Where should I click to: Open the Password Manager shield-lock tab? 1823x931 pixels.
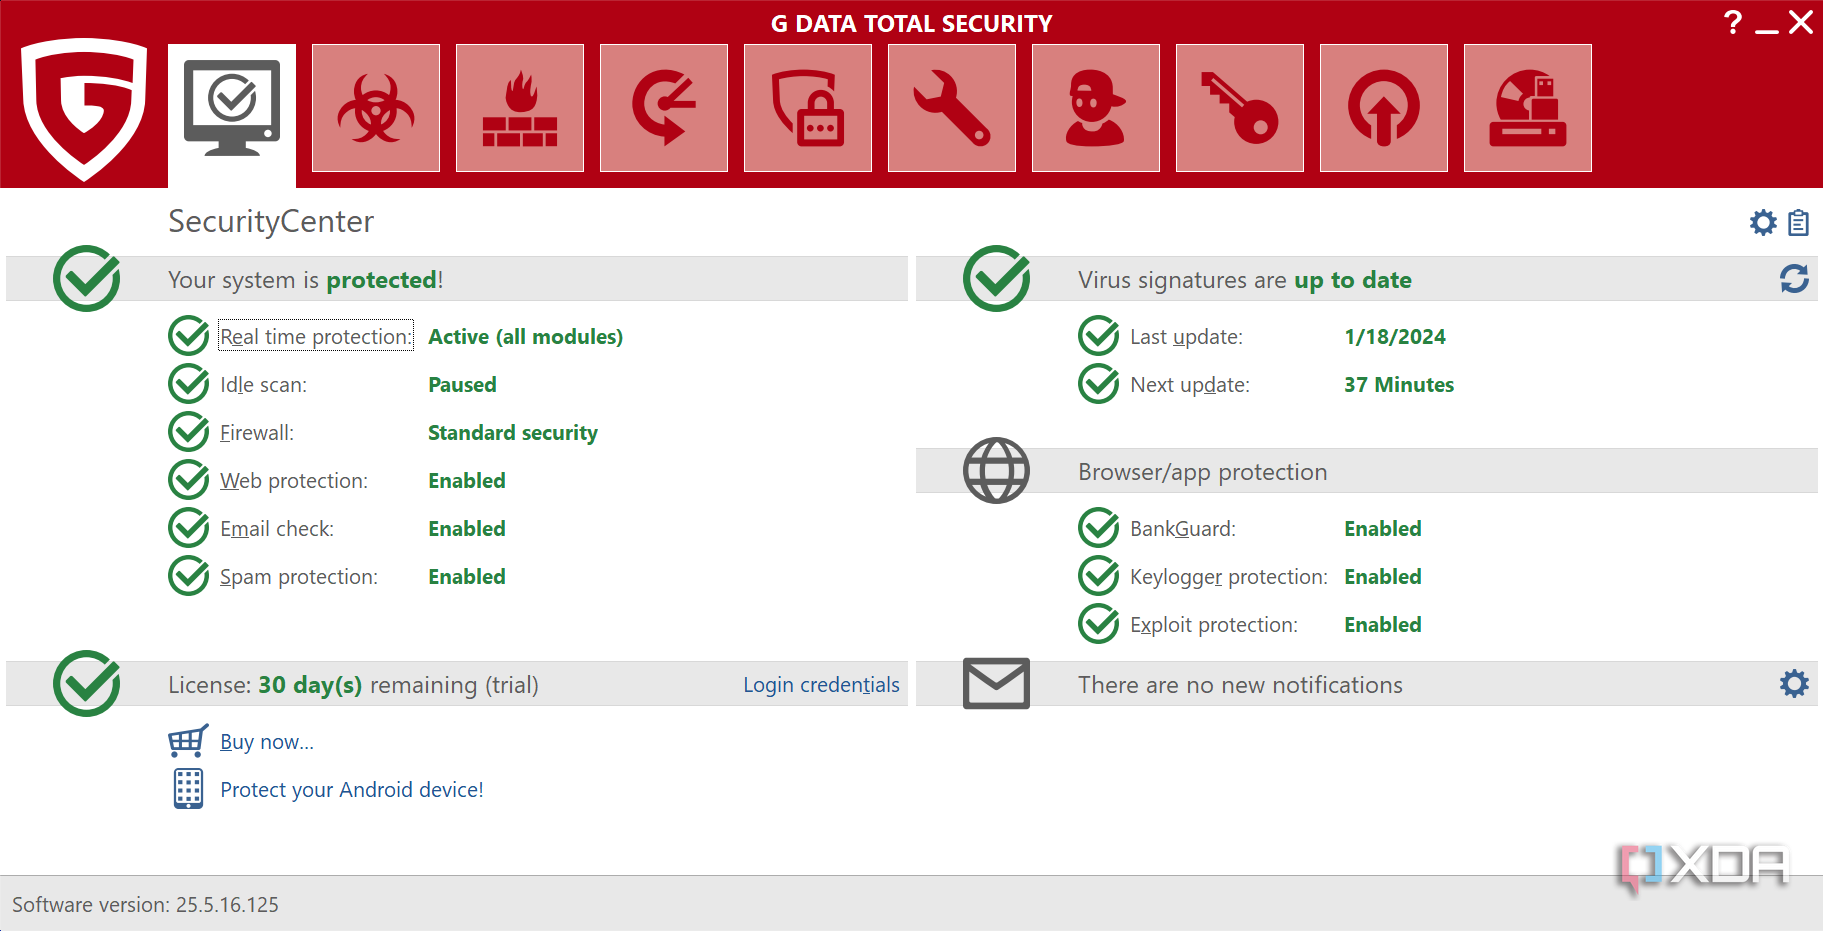pos(808,108)
